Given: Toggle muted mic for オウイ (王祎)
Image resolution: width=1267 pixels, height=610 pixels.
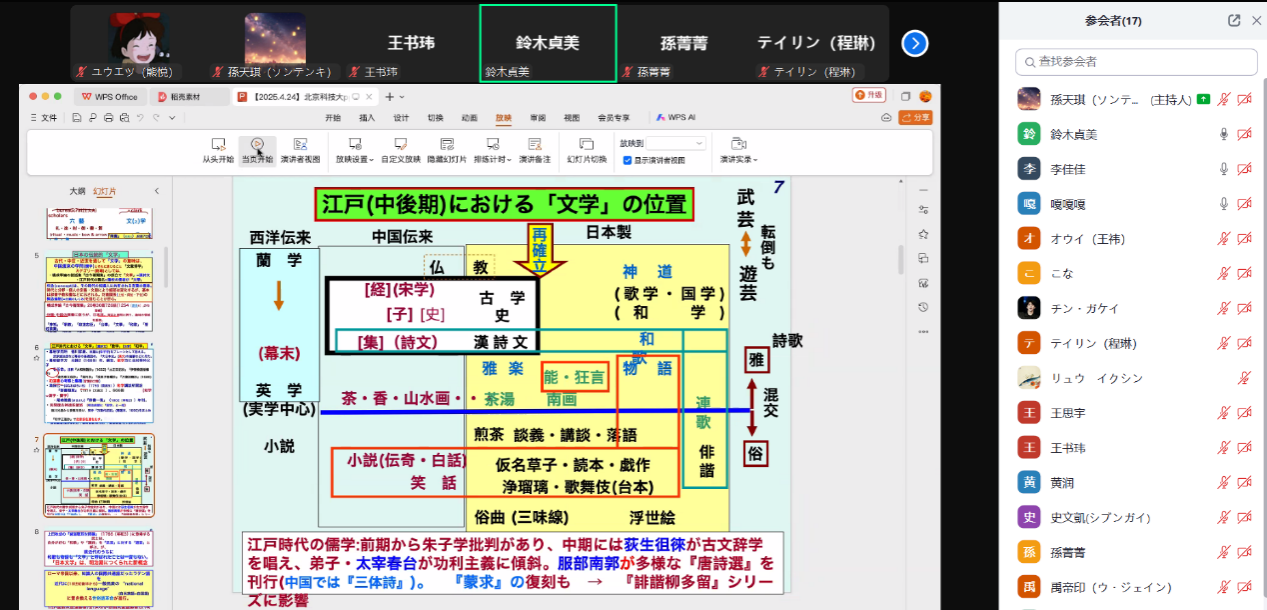Looking at the screenshot, I should [x=1223, y=239].
